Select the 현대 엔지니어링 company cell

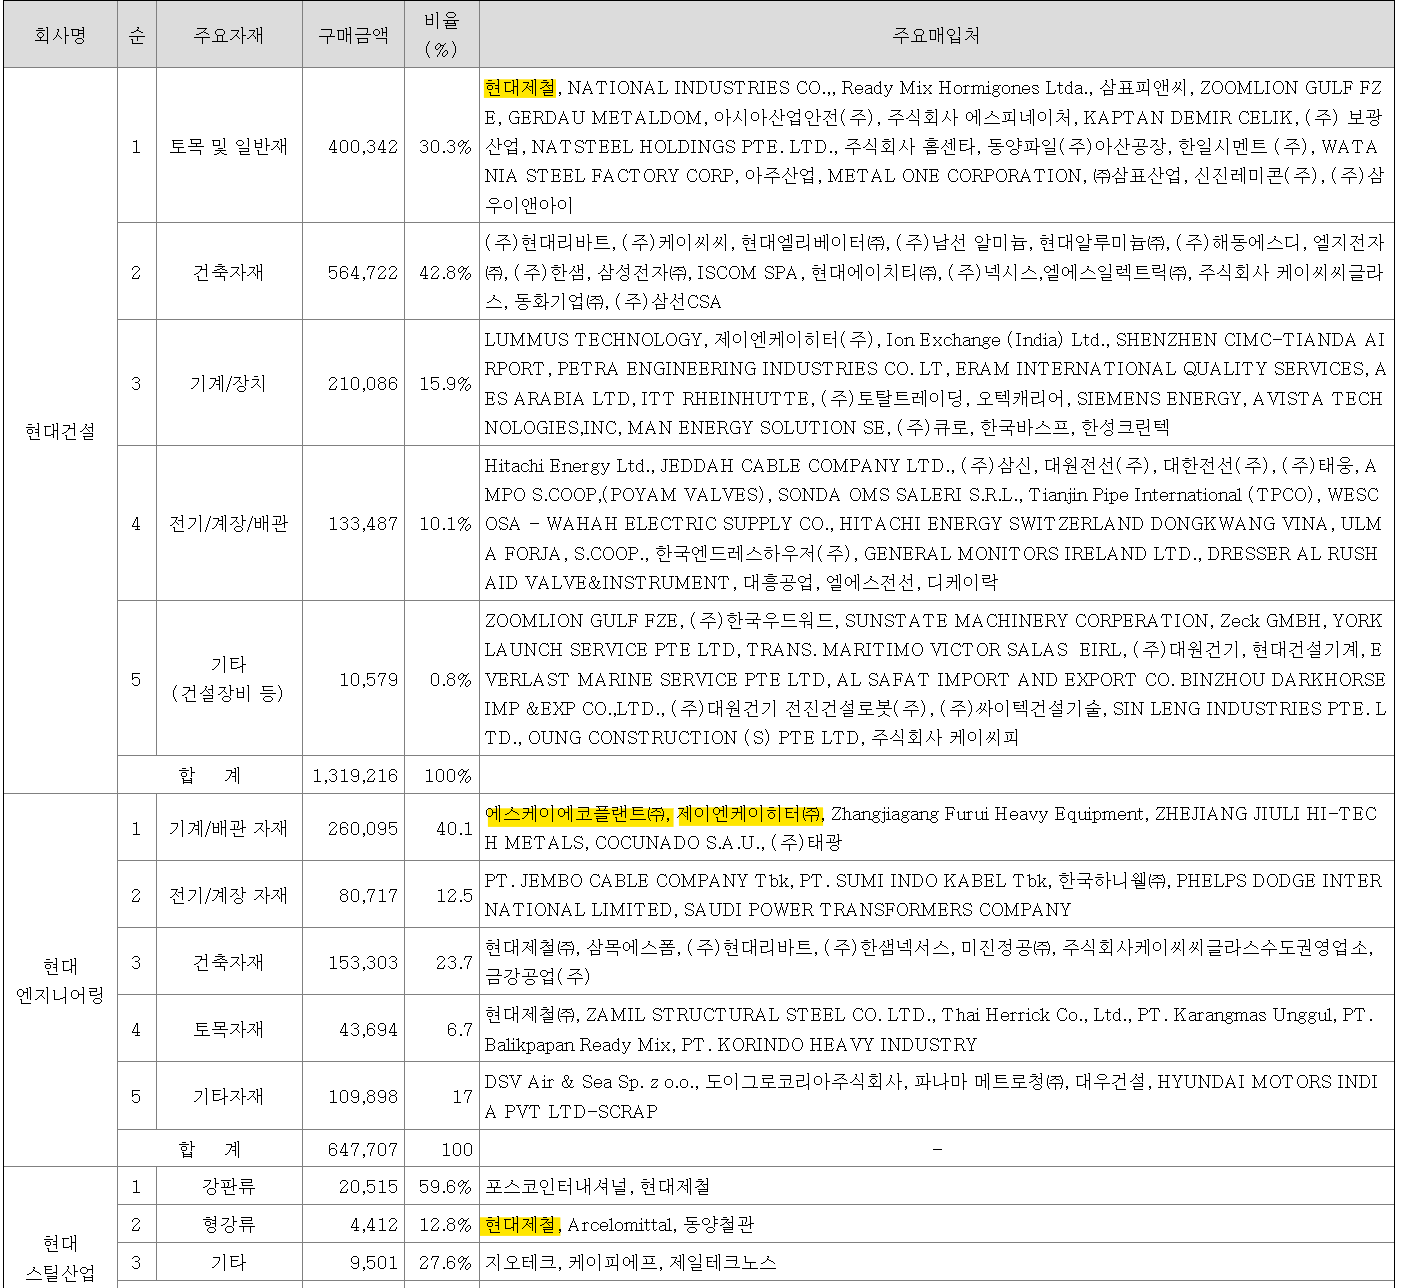click(60, 980)
